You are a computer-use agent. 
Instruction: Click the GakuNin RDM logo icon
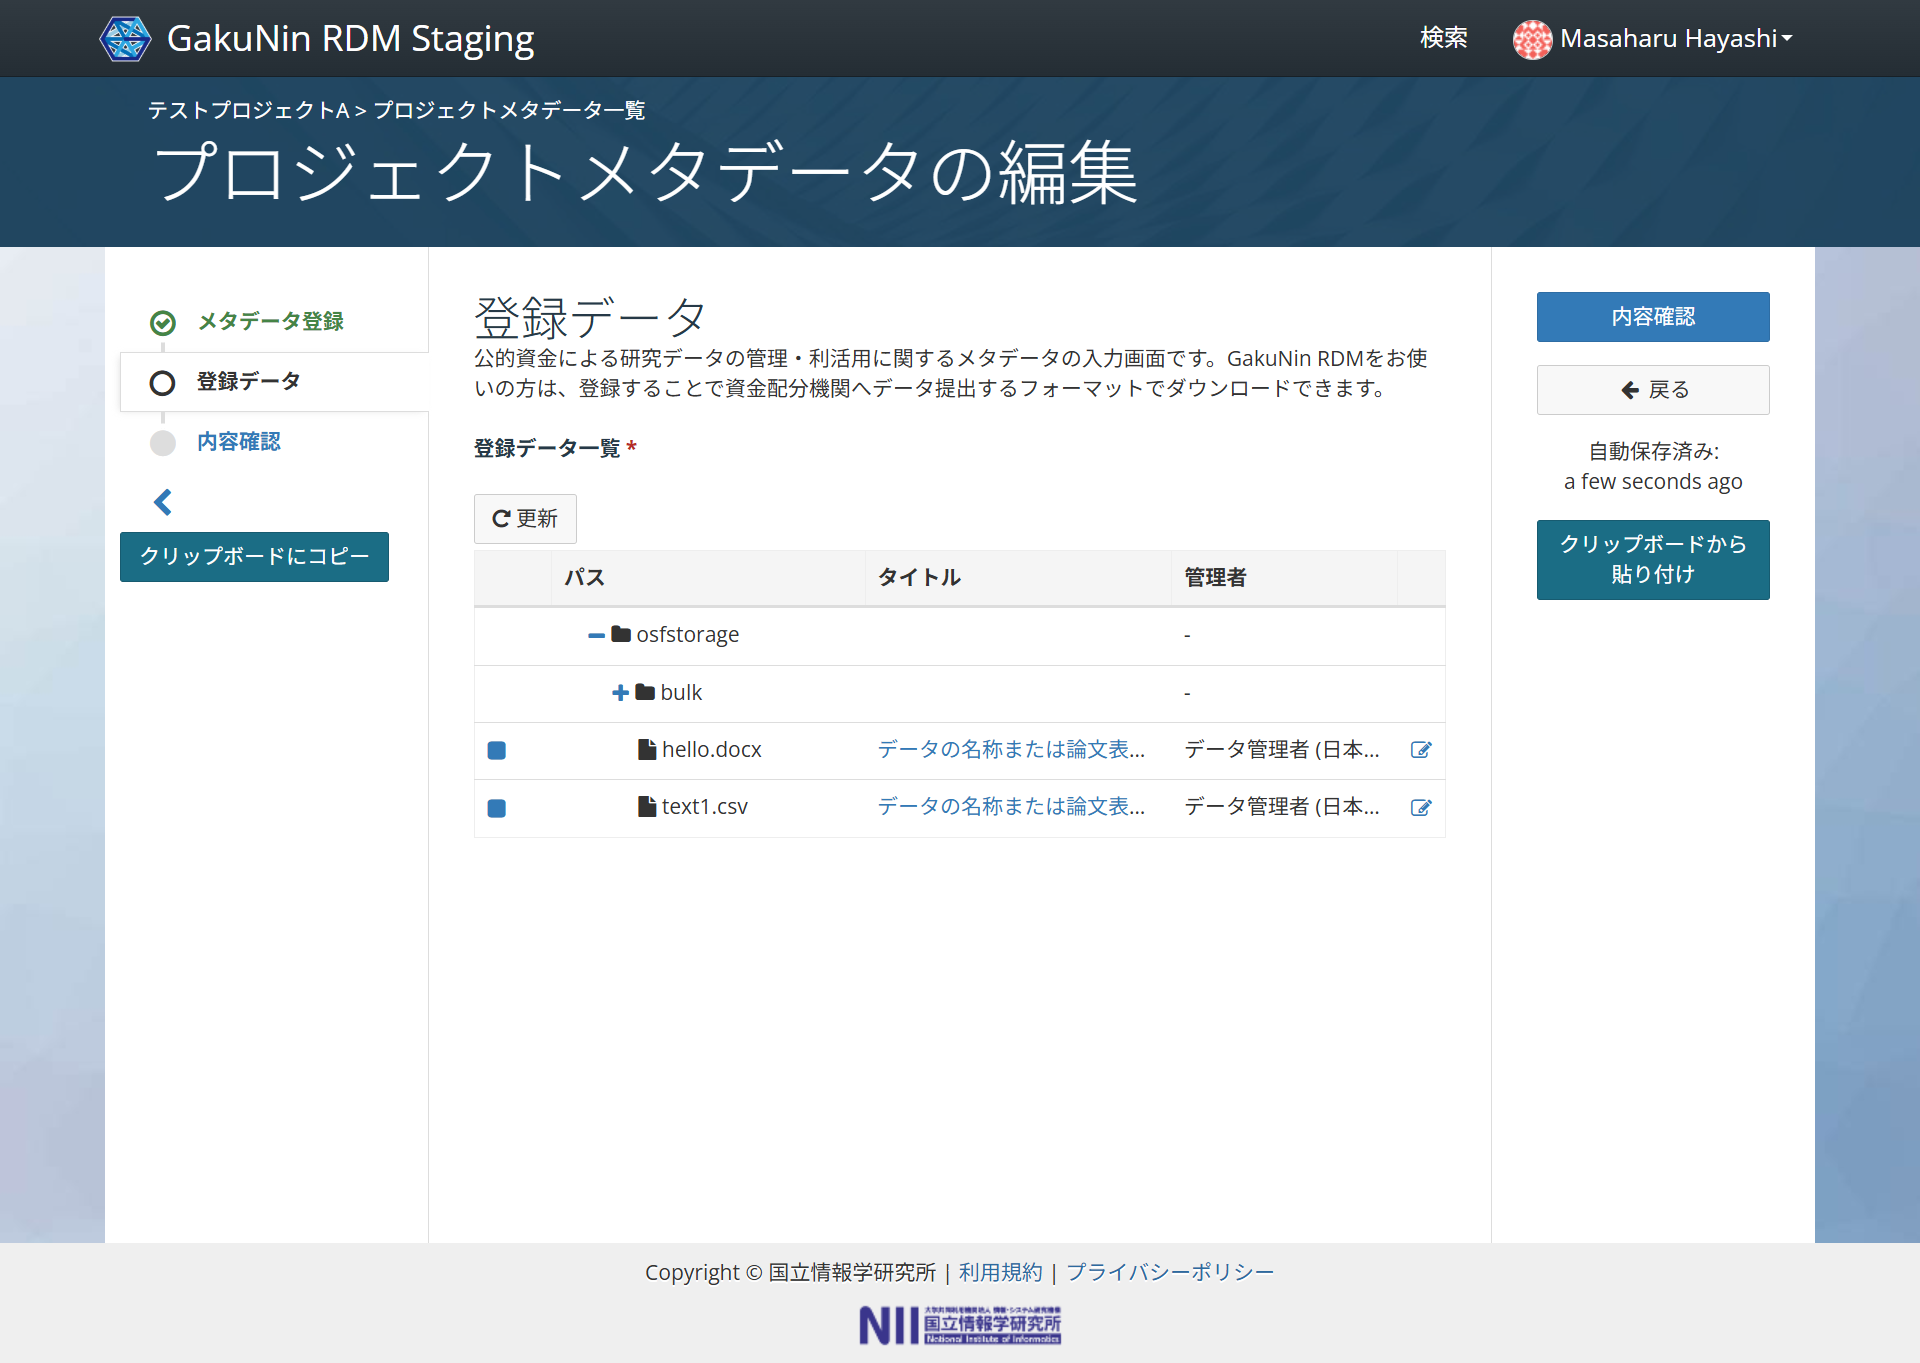tap(126, 39)
